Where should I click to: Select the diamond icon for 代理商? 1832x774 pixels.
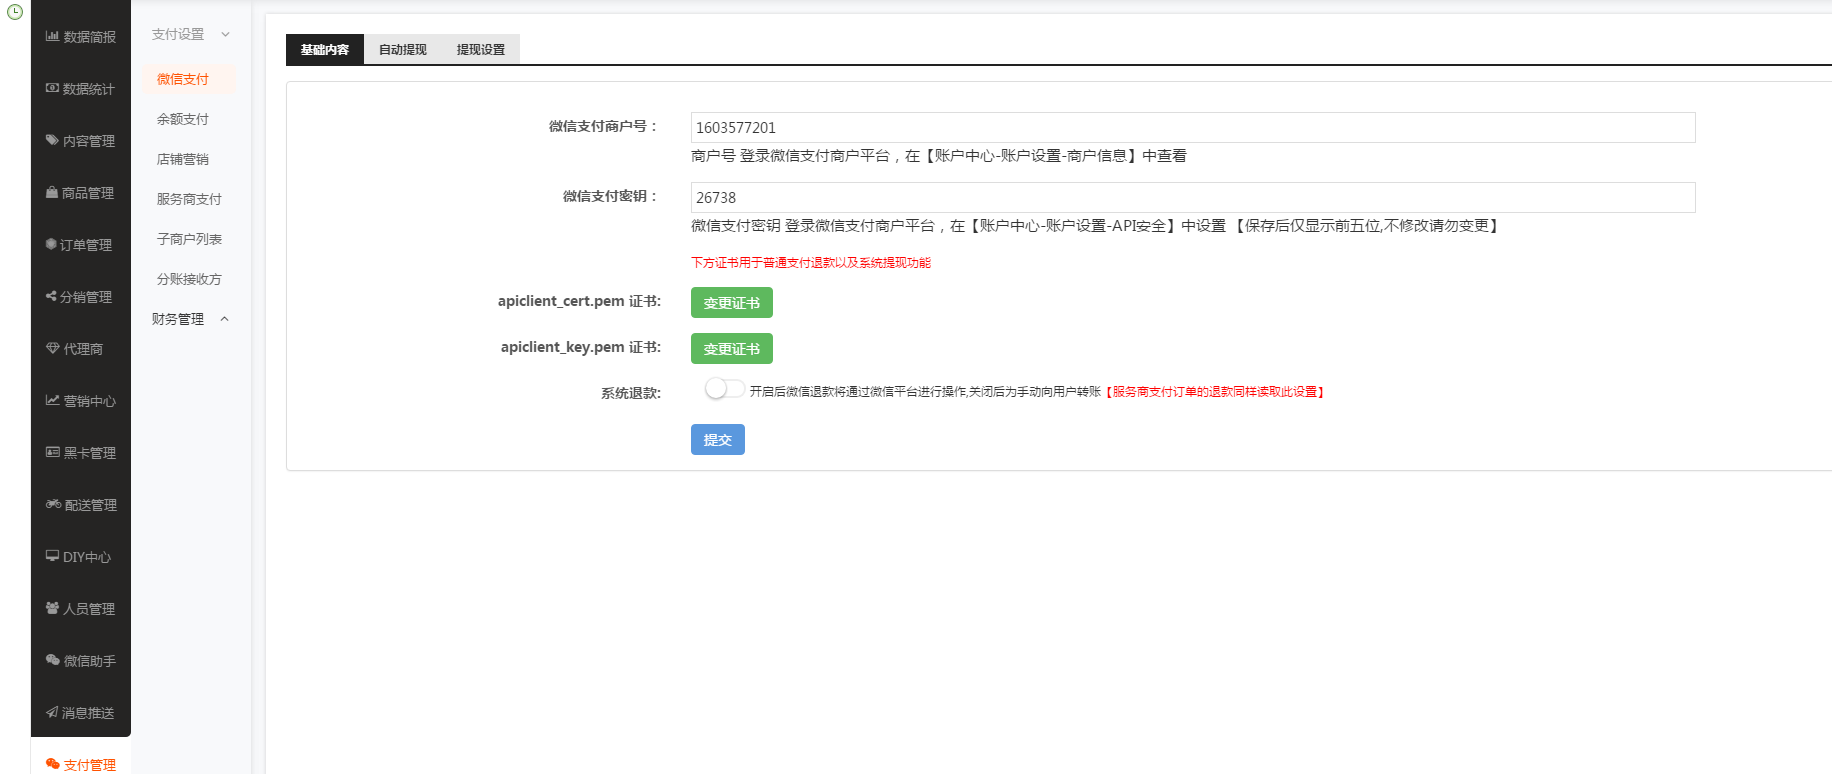[53, 348]
